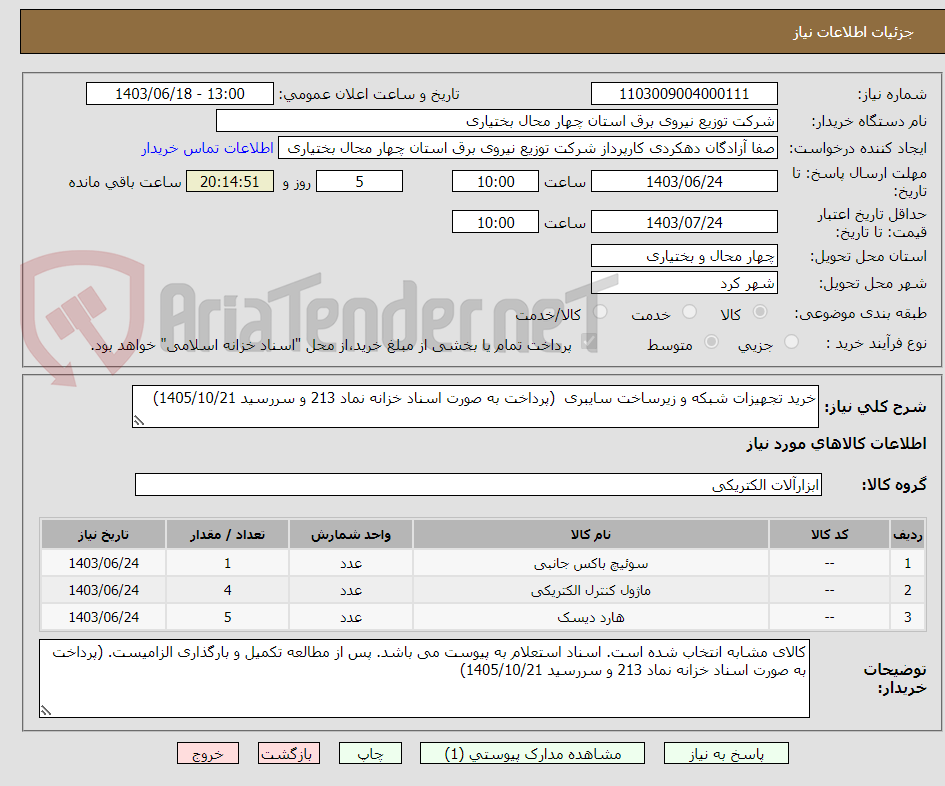Click the نام کالا column header
945x786 pixels.
click(x=591, y=535)
